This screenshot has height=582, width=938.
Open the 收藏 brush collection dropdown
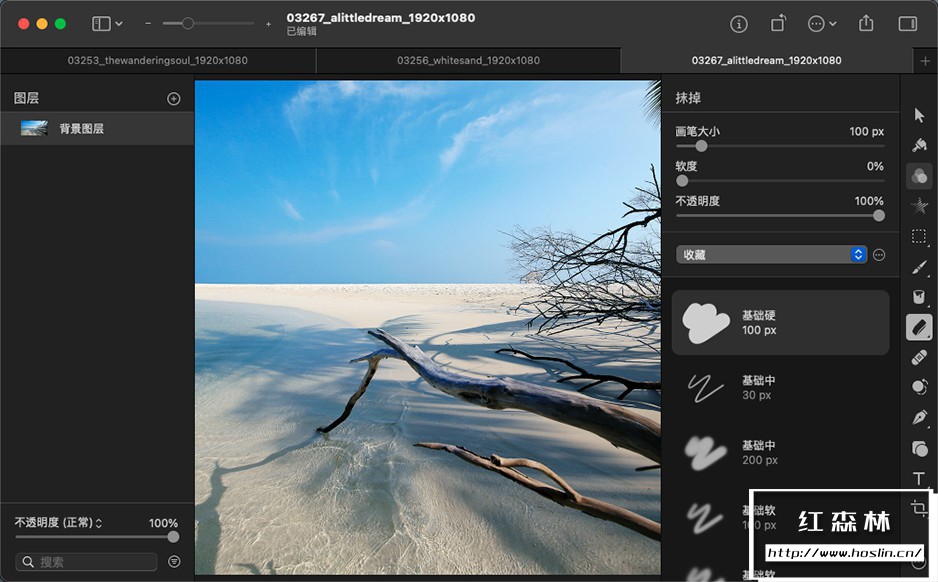(770, 254)
